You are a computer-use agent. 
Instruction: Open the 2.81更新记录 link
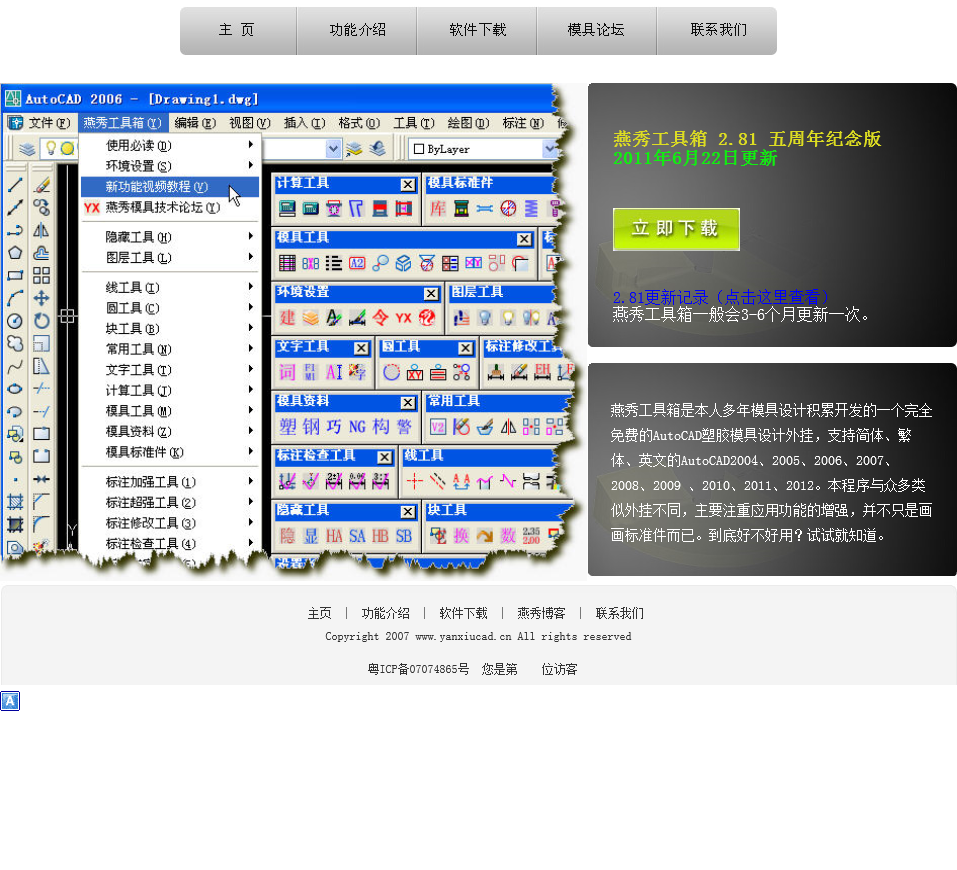[x=721, y=297]
